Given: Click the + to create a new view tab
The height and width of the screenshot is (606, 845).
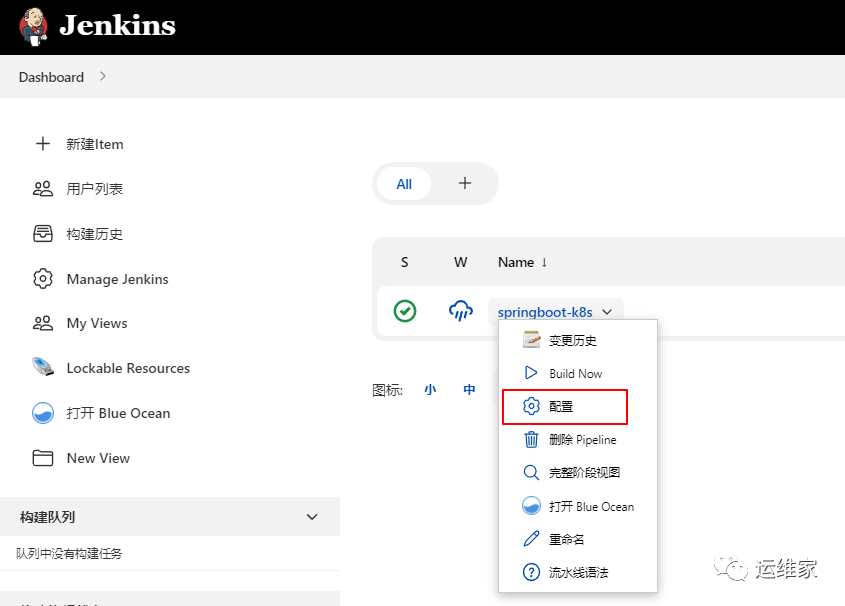Looking at the screenshot, I should [464, 184].
